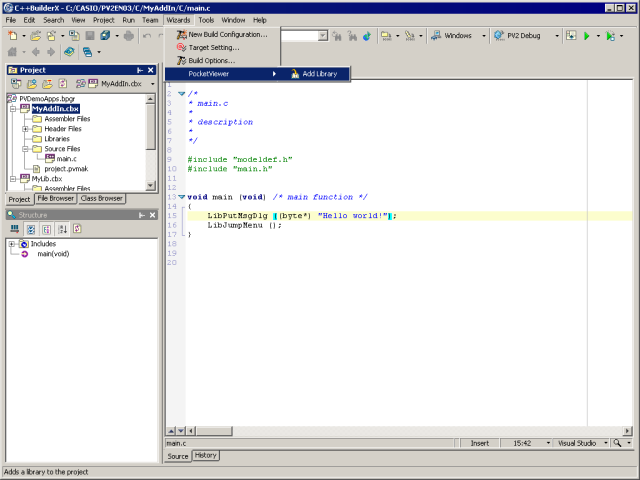Click the Print toolbar icon
Viewport: 640px width, 480px height.
[129, 36]
